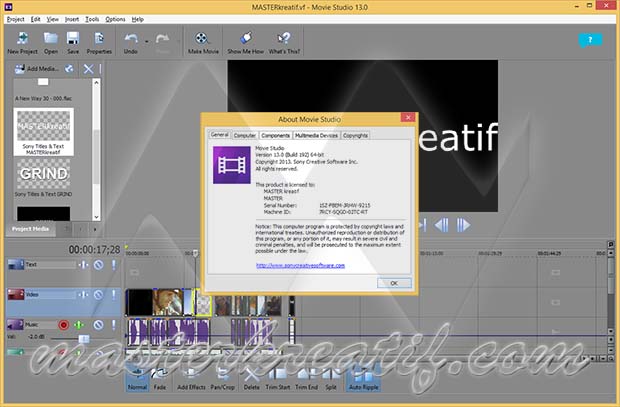Click the blue help bubble icon
620x407 pixels.
(x=590, y=40)
